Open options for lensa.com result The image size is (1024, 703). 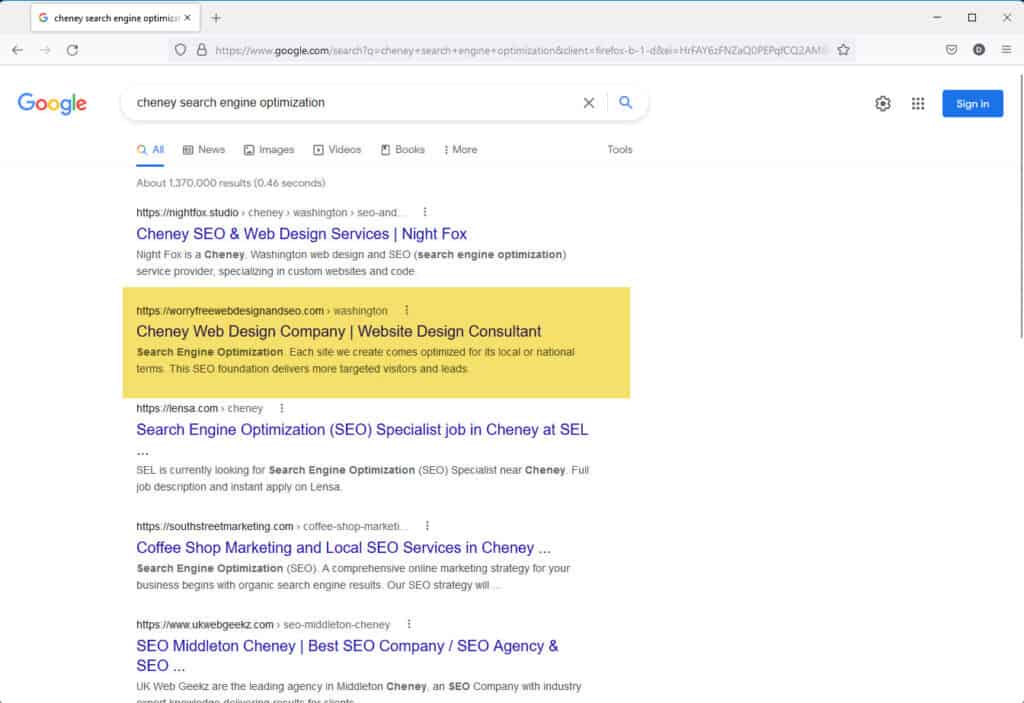pyautogui.click(x=281, y=408)
